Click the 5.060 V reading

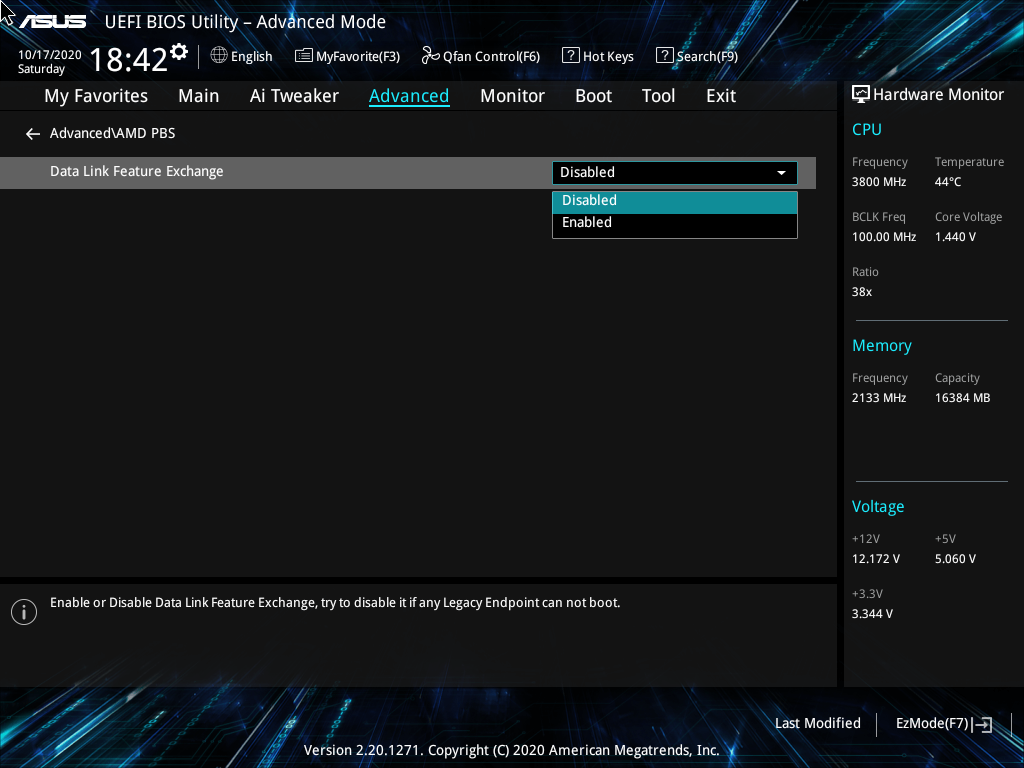coord(955,559)
